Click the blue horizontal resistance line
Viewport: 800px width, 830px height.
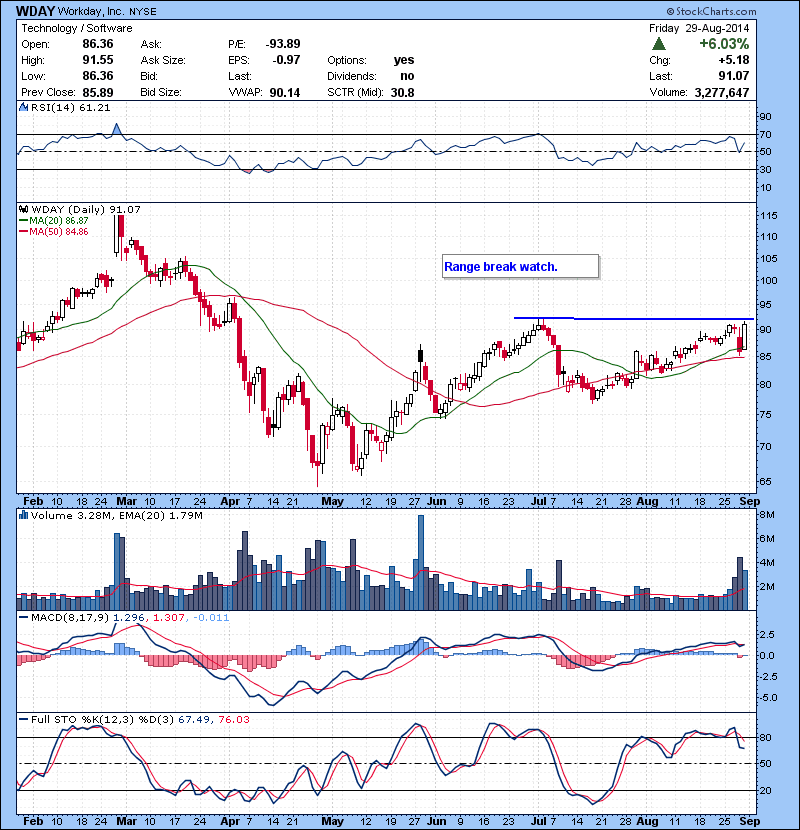click(634, 319)
